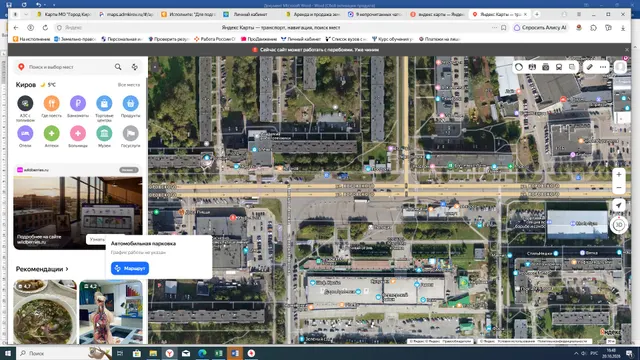Open 'Курс обучения' bookmark

coord(393,39)
